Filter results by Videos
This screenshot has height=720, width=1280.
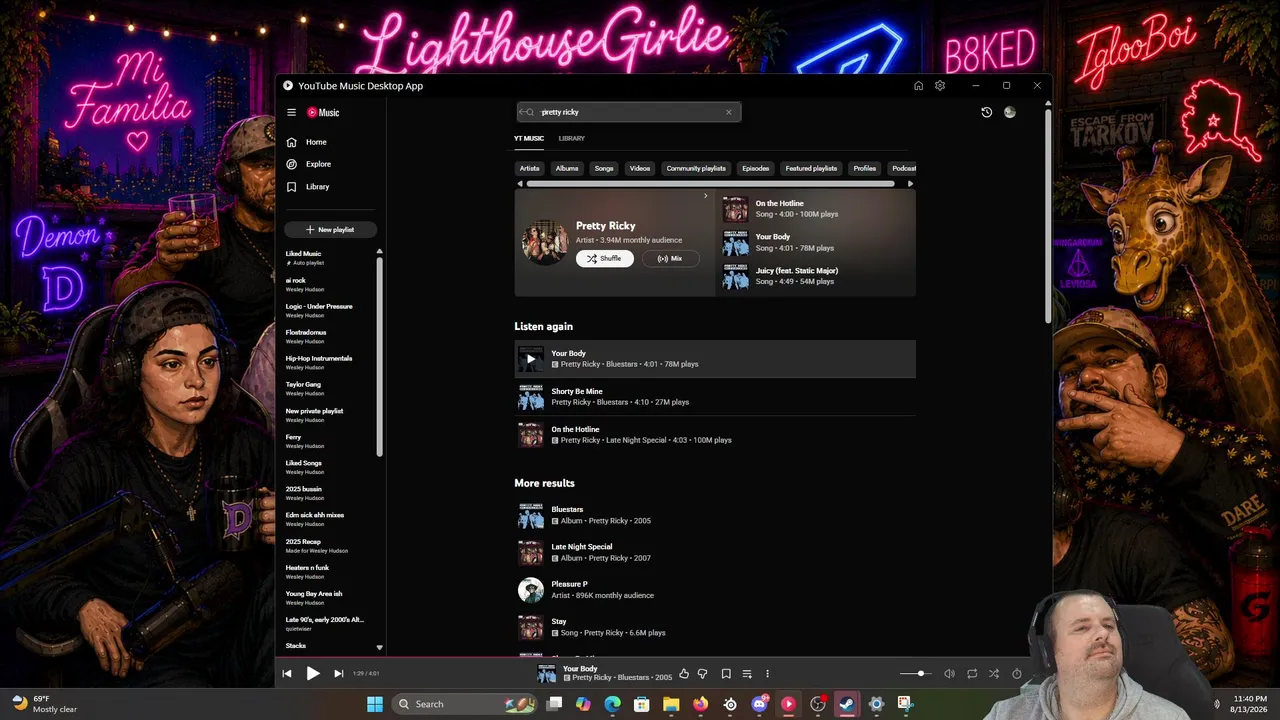click(640, 168)
